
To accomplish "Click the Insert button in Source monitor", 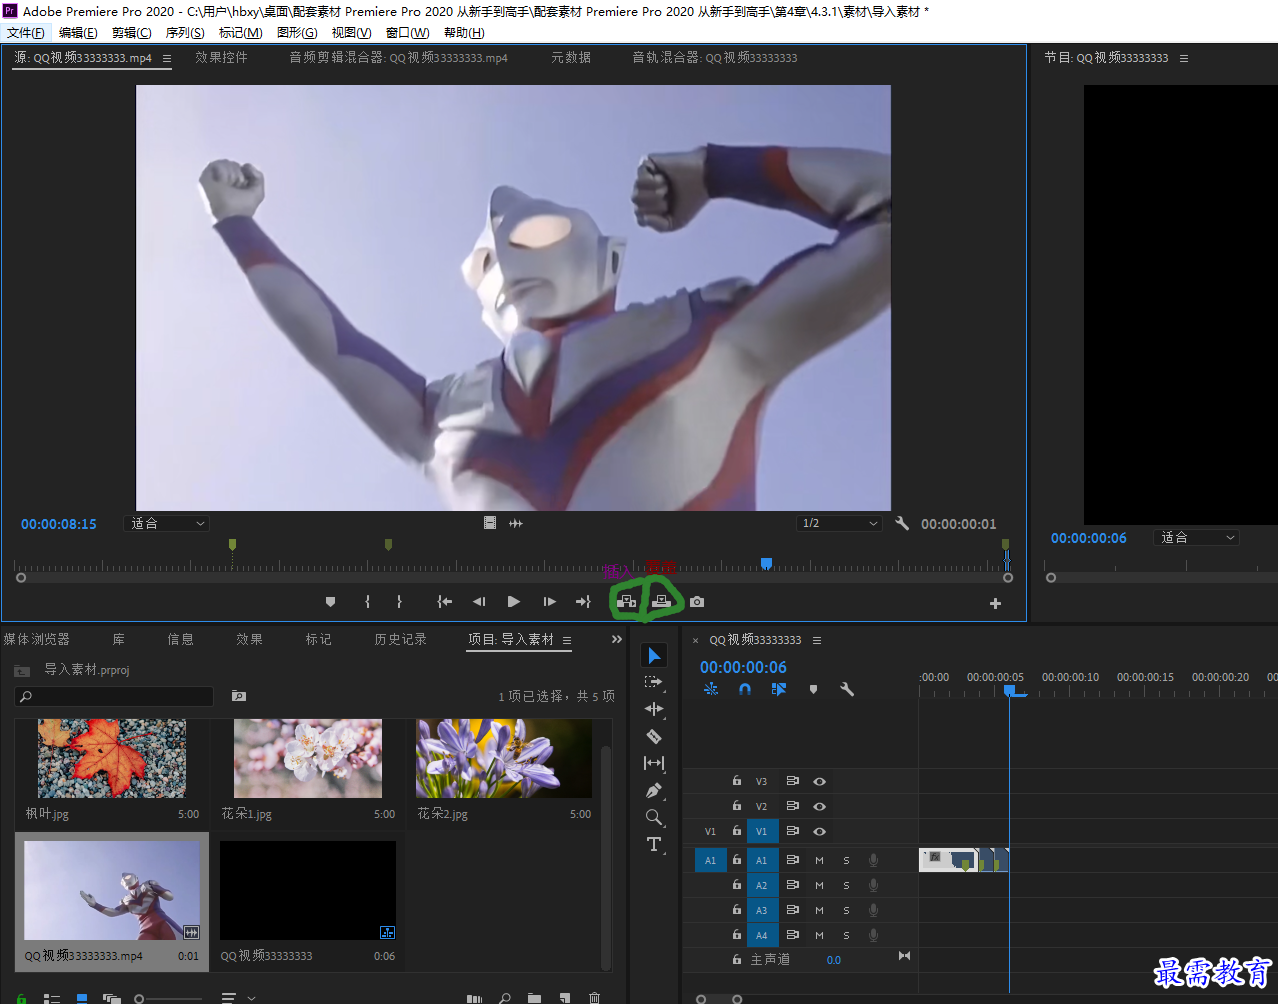I will click(x=627, y=602).
